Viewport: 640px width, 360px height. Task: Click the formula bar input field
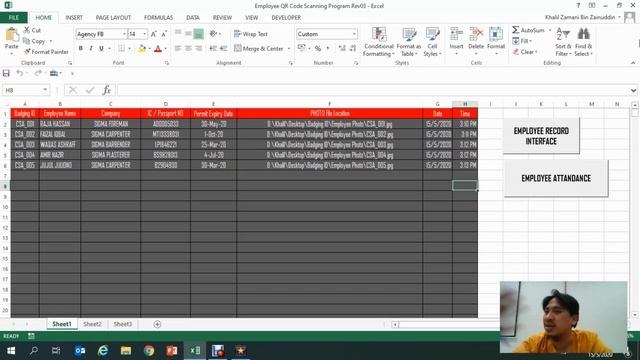pyautogui.click(x=373, y=90)
